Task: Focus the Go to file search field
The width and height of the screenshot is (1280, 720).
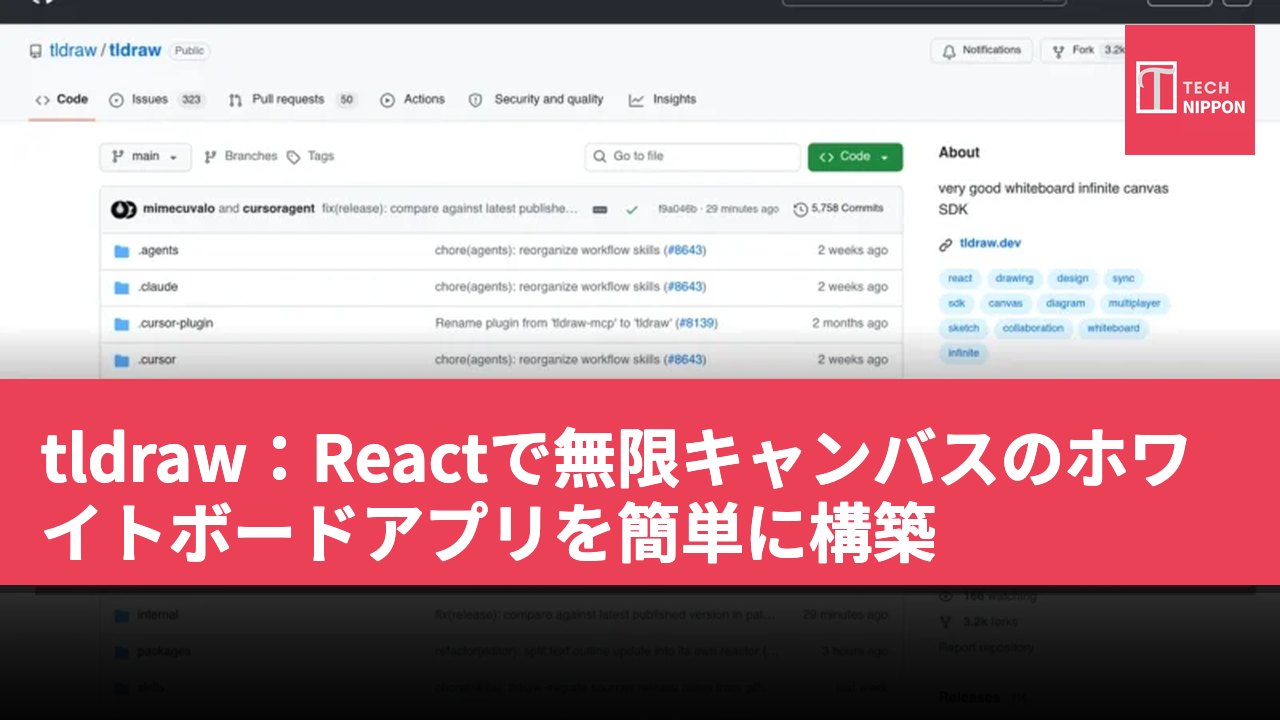Action: point(693,157)
